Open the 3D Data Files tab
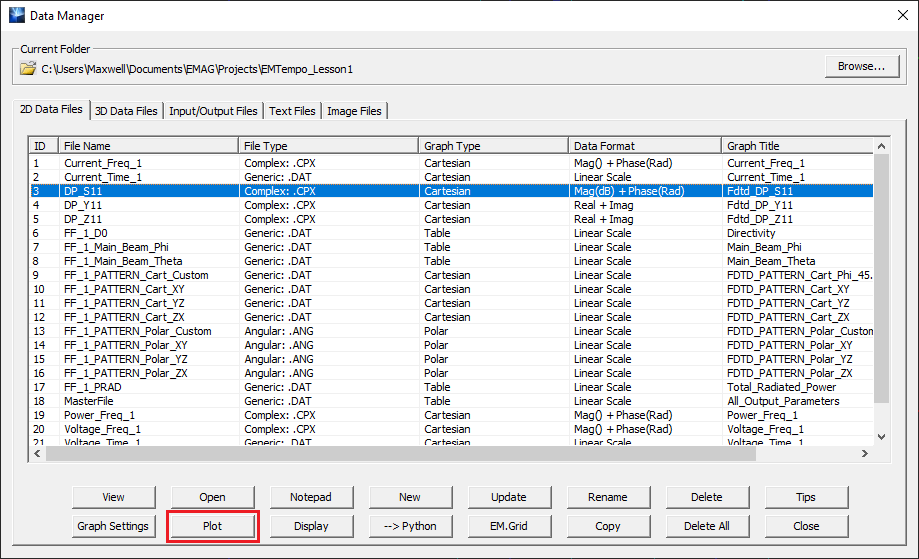 (126, 111)
